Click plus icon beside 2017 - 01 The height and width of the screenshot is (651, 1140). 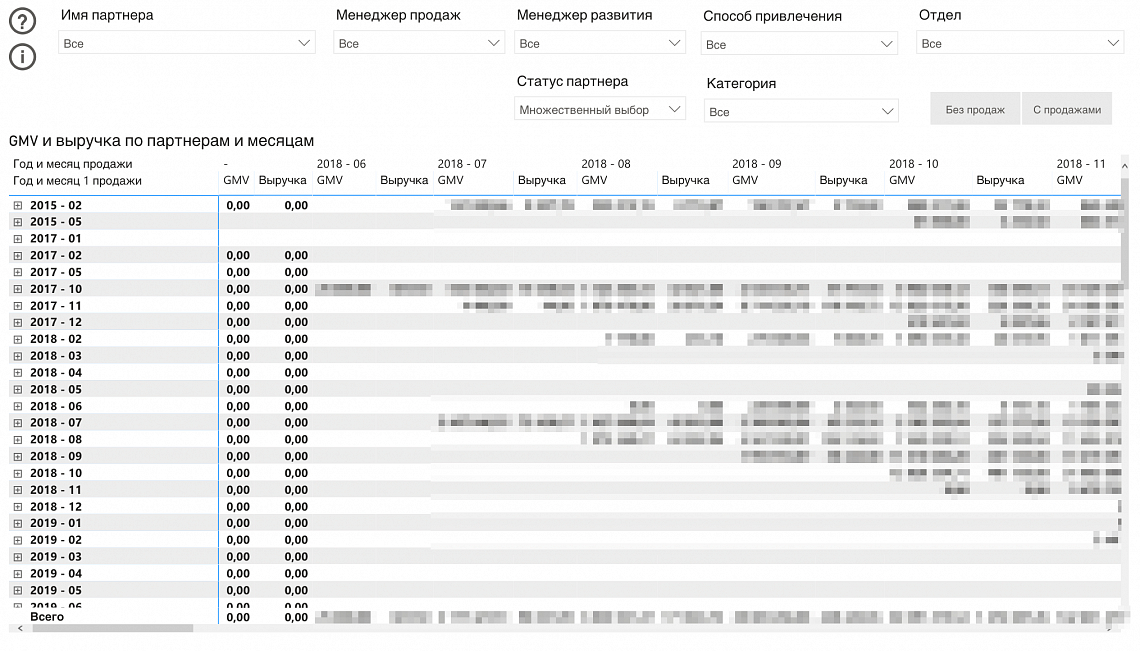(x=17, y=239)
